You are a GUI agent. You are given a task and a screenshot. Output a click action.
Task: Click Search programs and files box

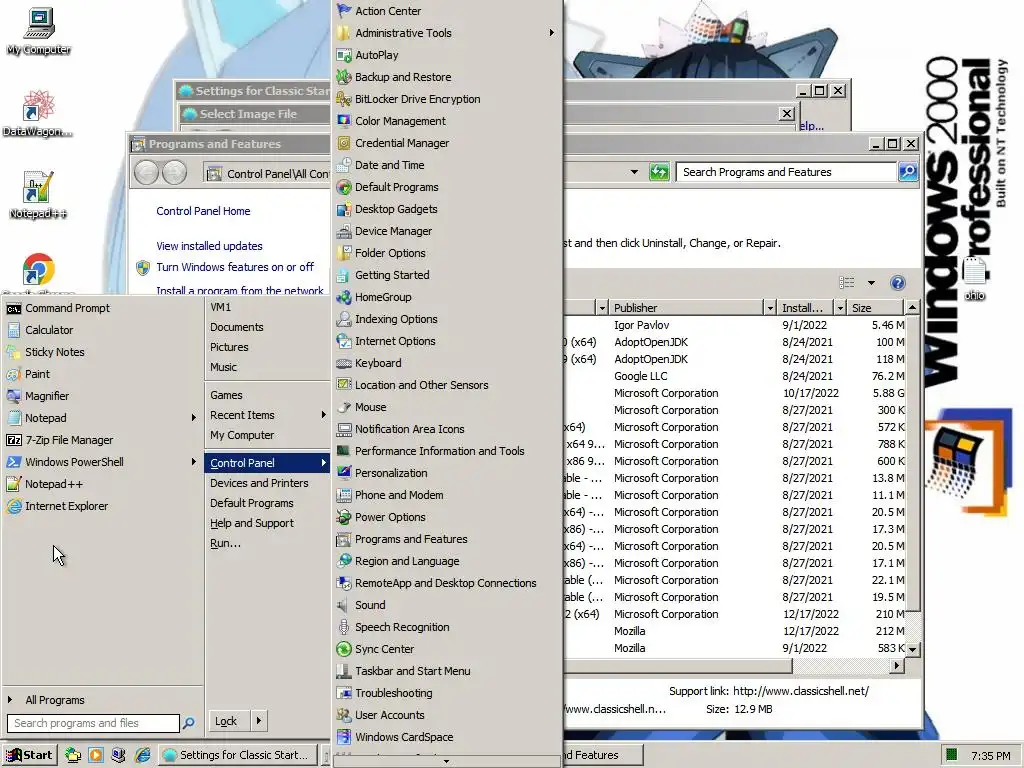(x=93, y=723)
